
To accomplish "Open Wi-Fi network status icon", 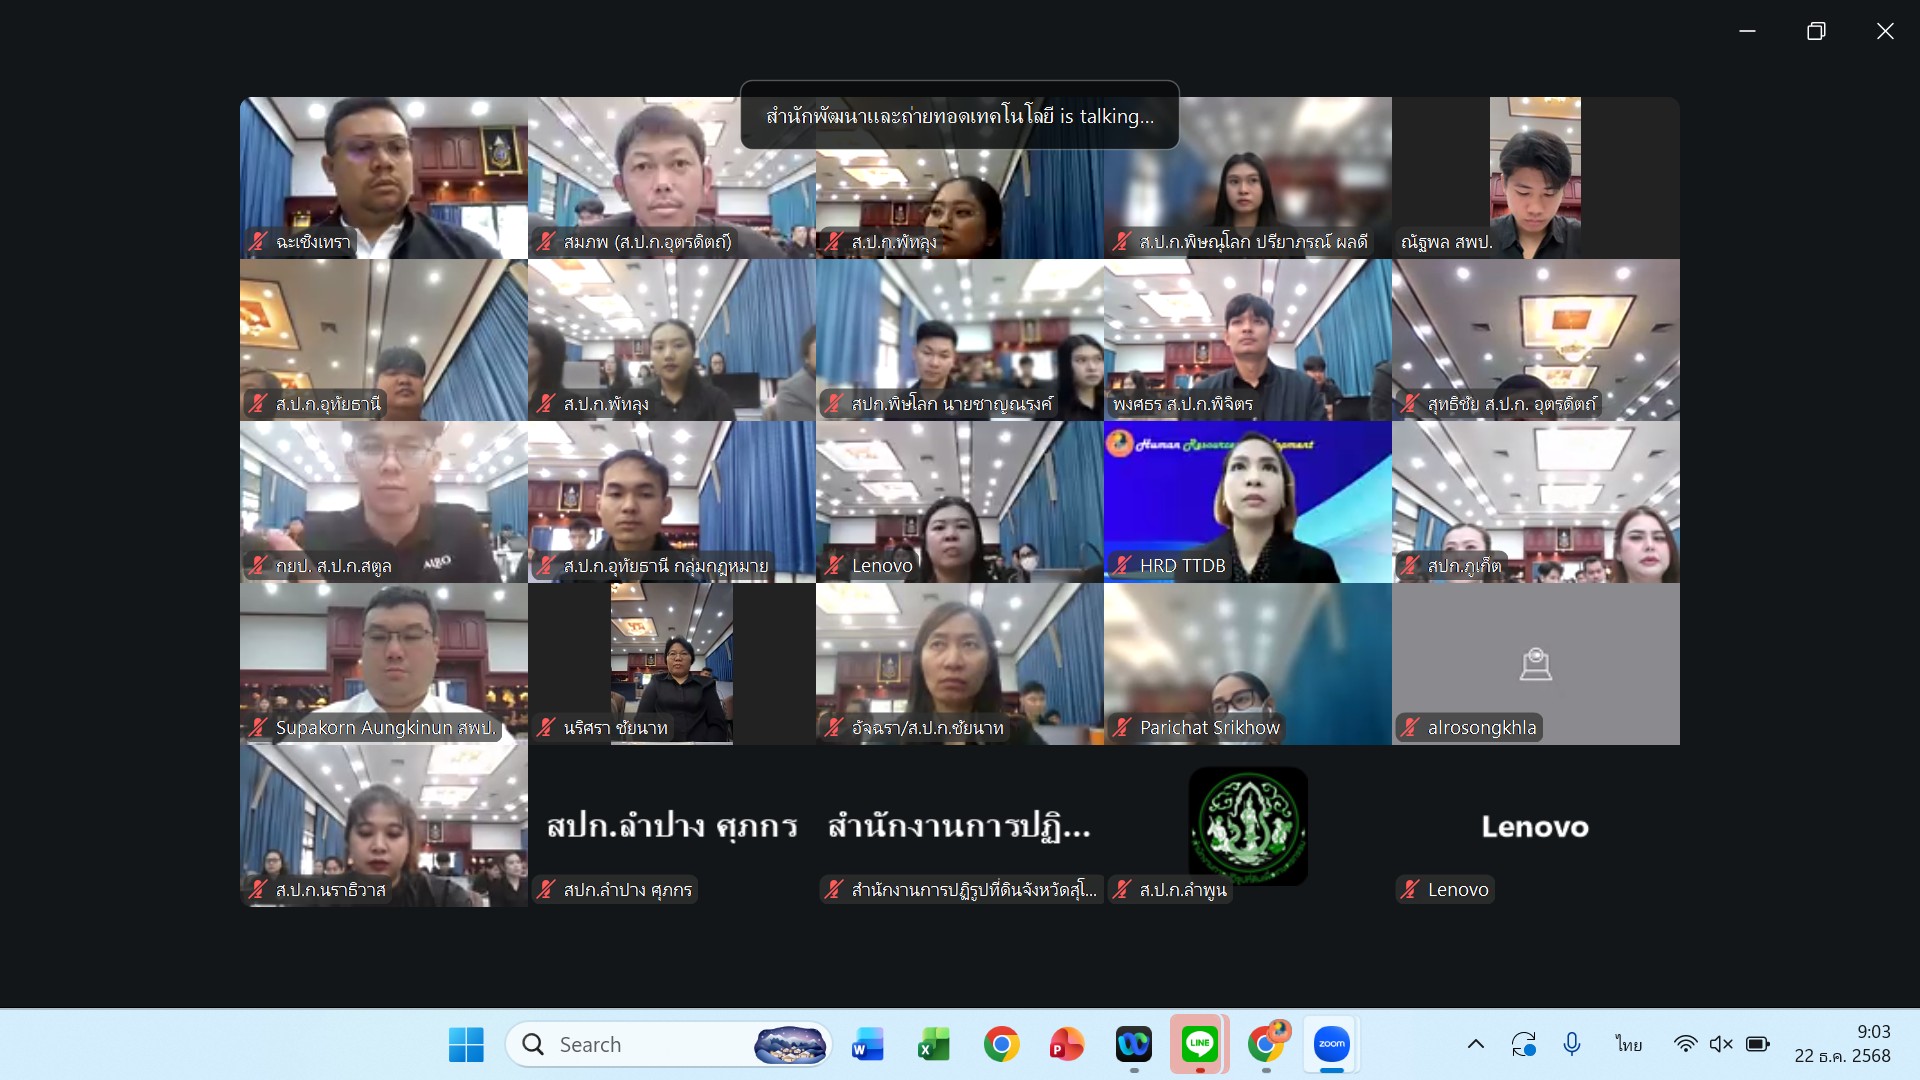I will pyautogui.click(x=1685, y=1044).
